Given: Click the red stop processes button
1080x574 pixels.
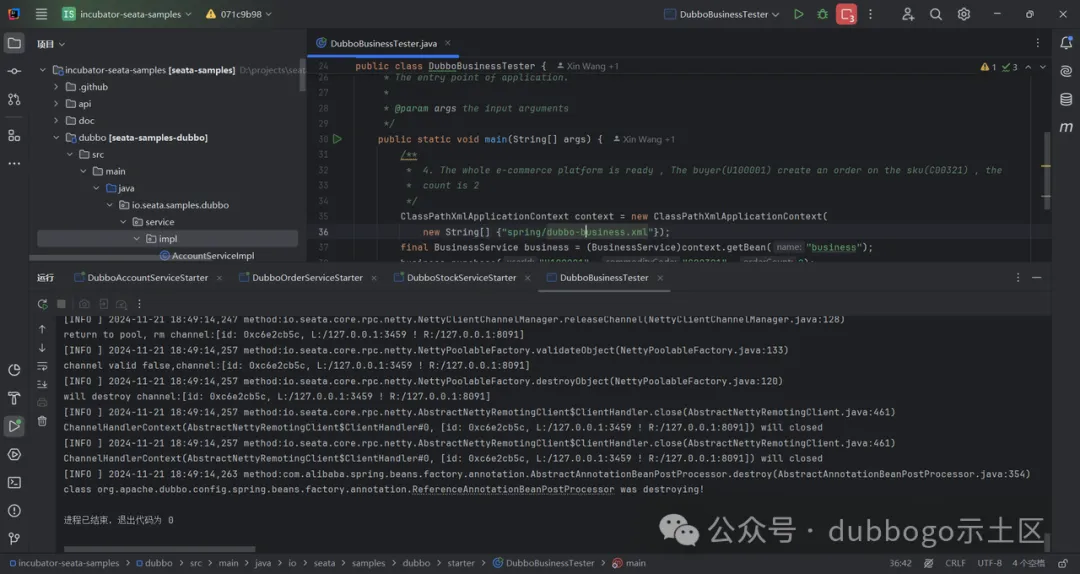Looking at the screenshot, I should pyautogui.click(x=847, y=14).
